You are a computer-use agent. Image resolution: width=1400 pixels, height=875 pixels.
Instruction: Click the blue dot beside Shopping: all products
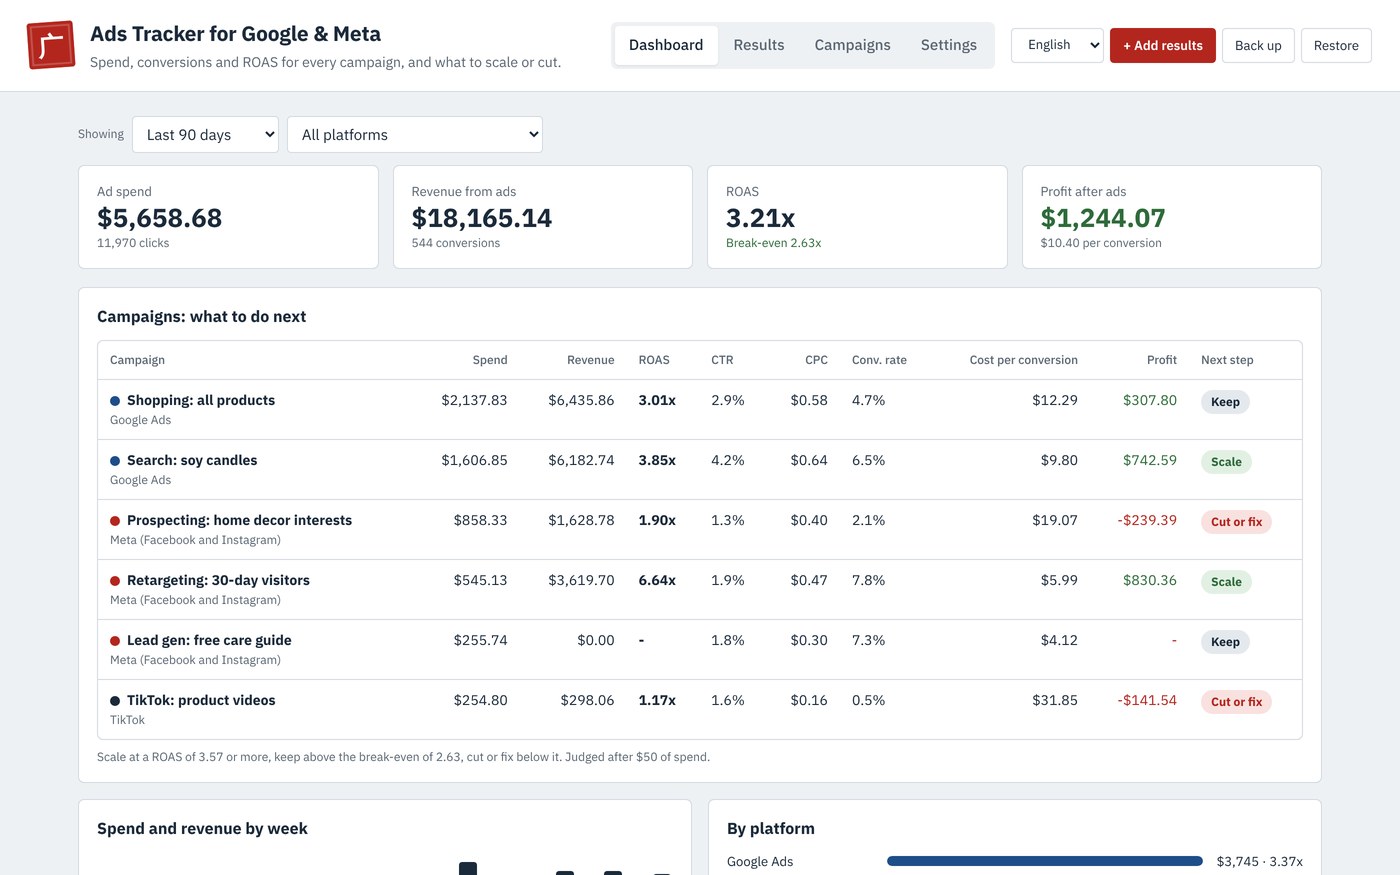click(x=115, y=401)
